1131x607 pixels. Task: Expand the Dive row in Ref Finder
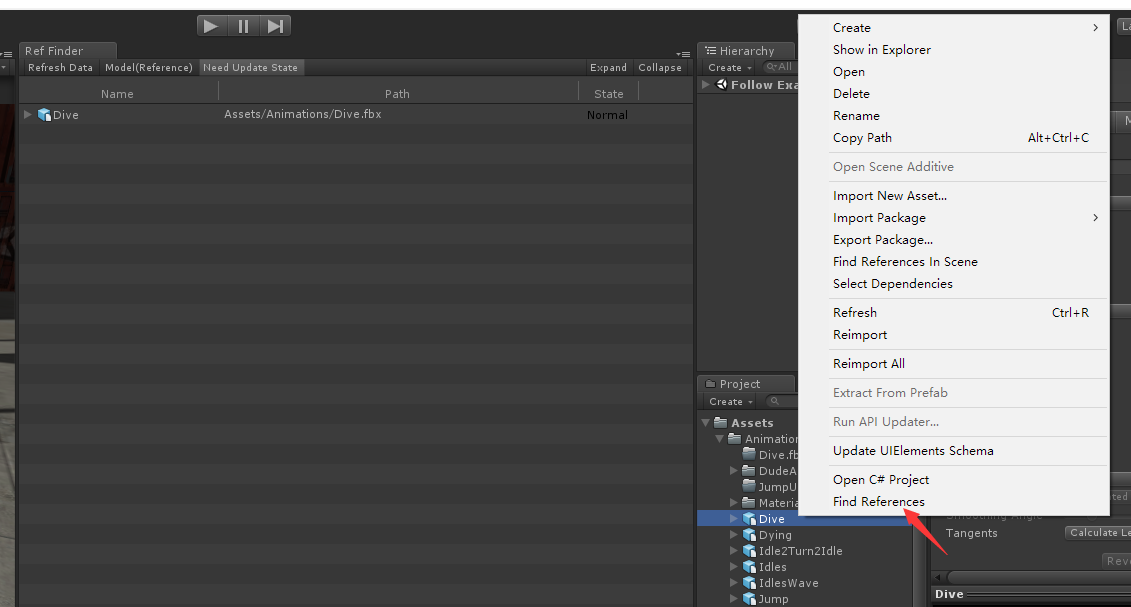click(x=27, y=114)
